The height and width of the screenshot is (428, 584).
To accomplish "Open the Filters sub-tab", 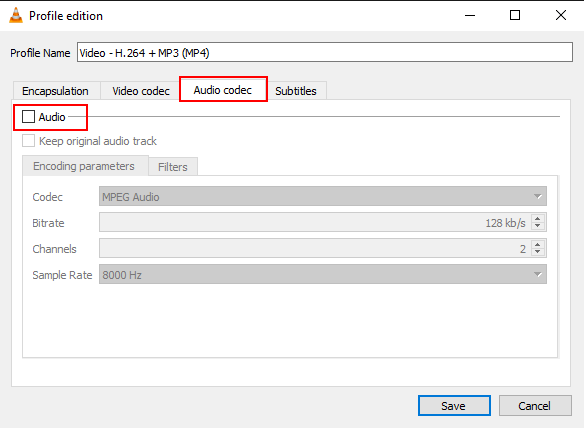I will click(173, 167).
